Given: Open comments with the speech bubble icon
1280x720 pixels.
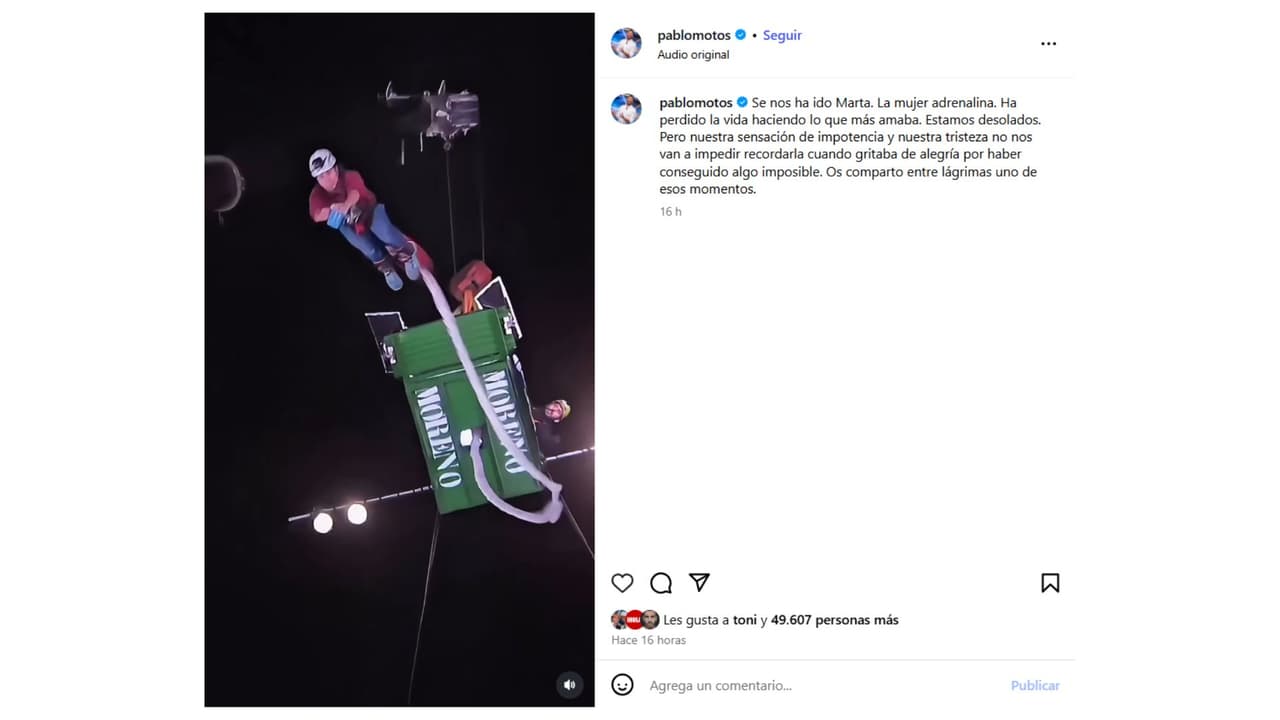Looking at the screenshot, I should coord(661,583).
